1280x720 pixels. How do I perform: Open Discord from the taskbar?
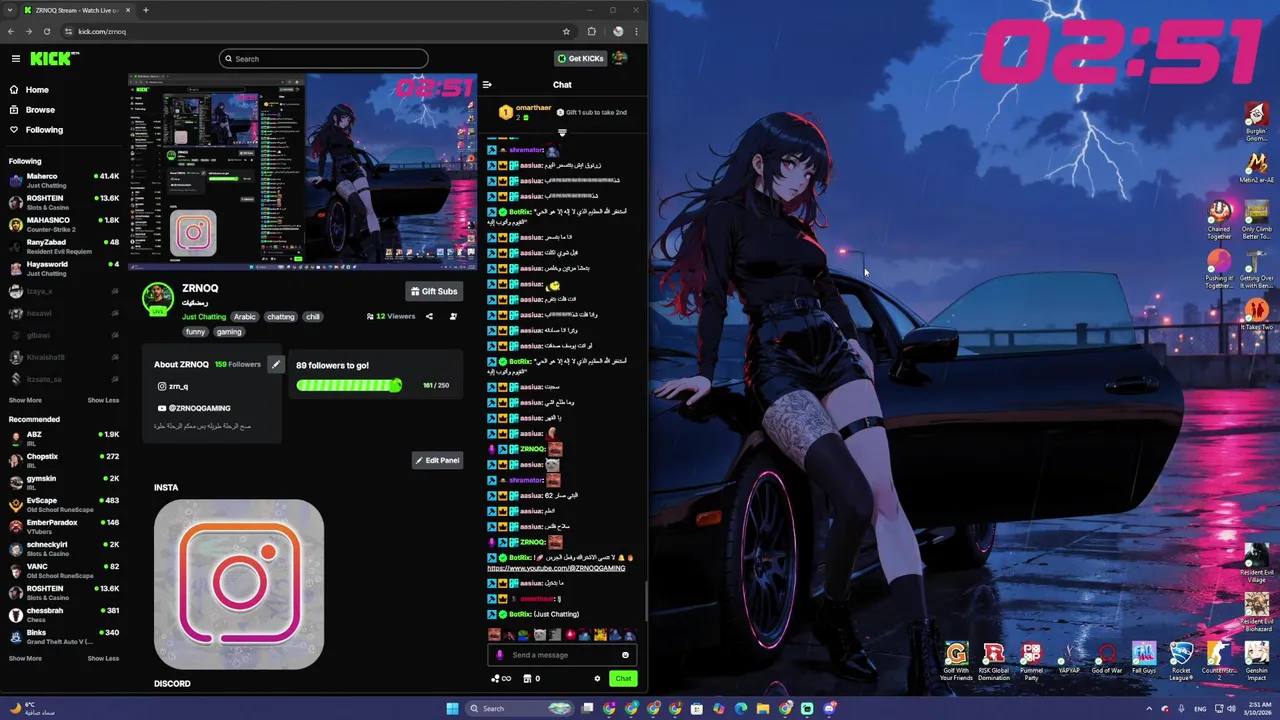[830, 708]
